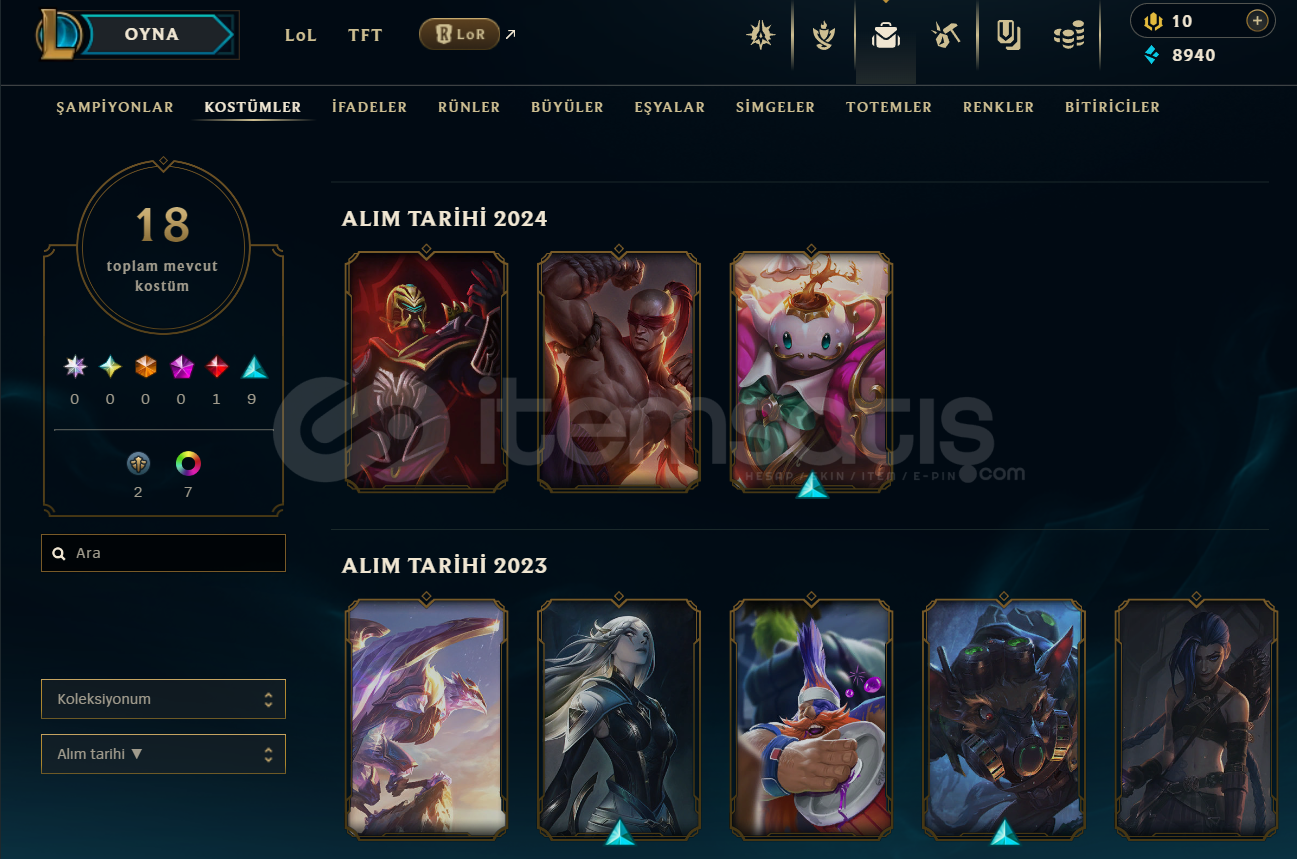Viewport: 1297px width, 859px height.
Task: Click the Ara search field
Action: [x=163, y=553]
